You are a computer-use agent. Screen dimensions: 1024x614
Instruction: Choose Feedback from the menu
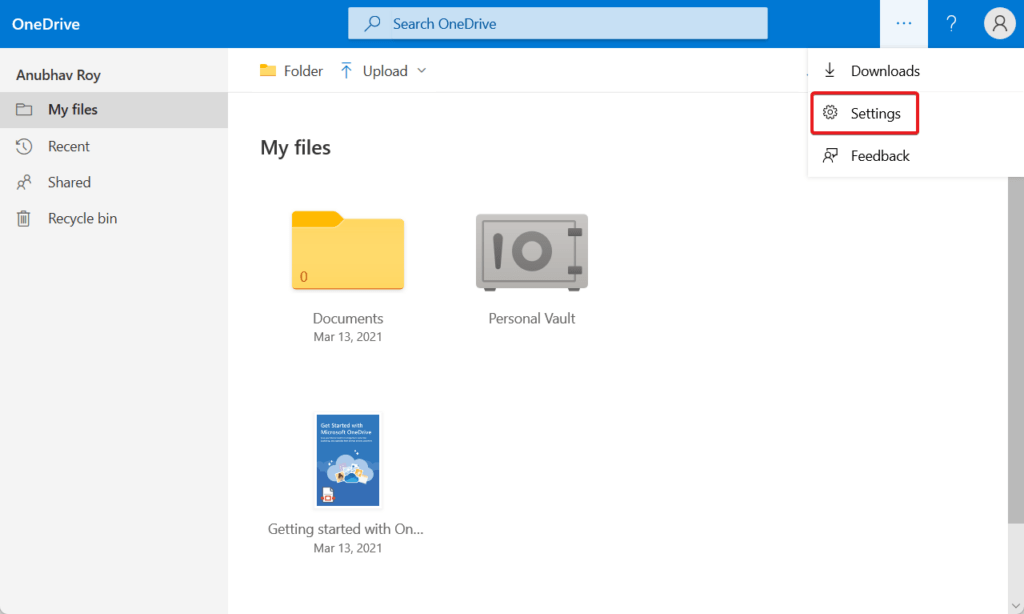880,155
